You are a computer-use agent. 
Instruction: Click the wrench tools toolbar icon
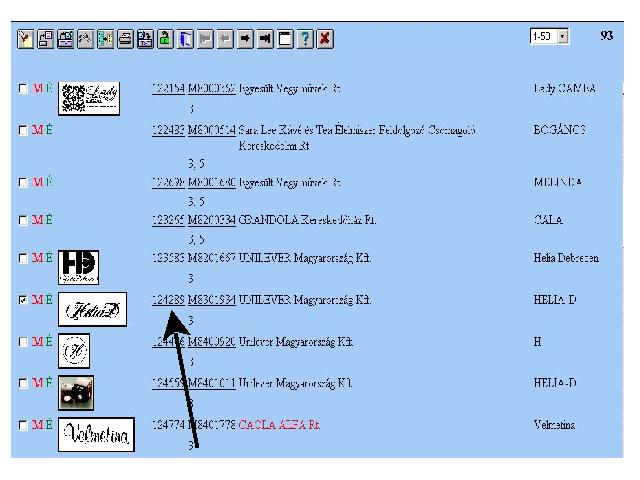coord(85,39)
